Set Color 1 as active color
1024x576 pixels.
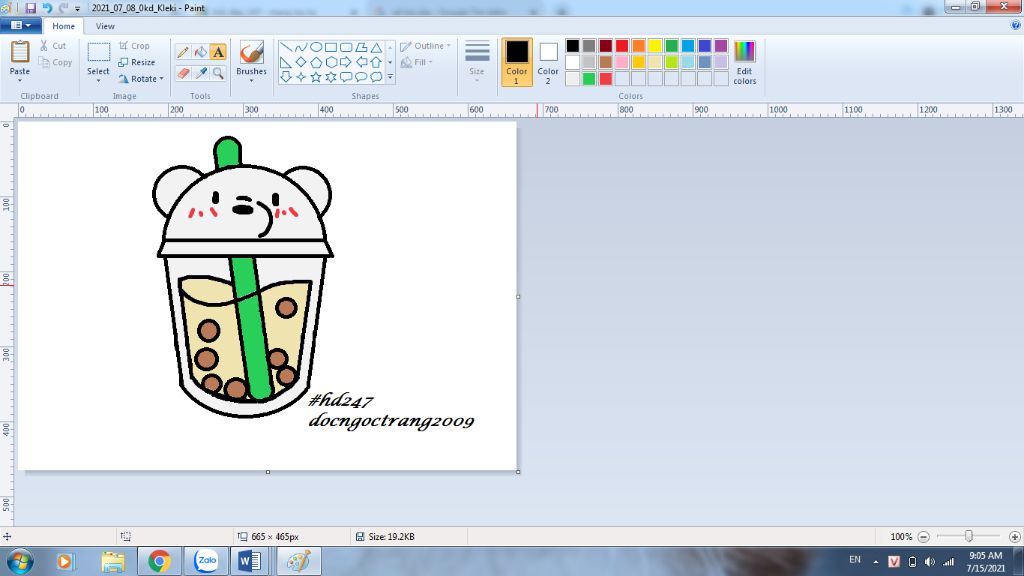(x=516, y=61)
